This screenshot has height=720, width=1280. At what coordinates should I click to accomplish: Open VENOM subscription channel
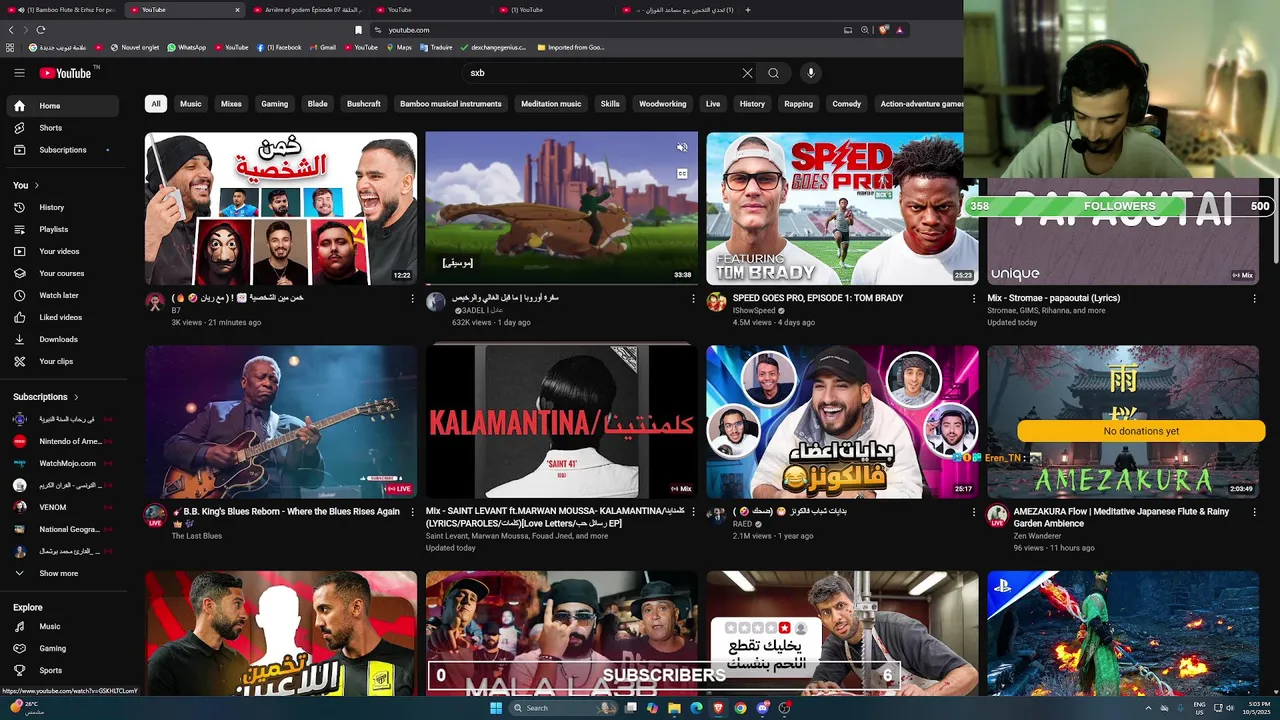coord(64,507)
